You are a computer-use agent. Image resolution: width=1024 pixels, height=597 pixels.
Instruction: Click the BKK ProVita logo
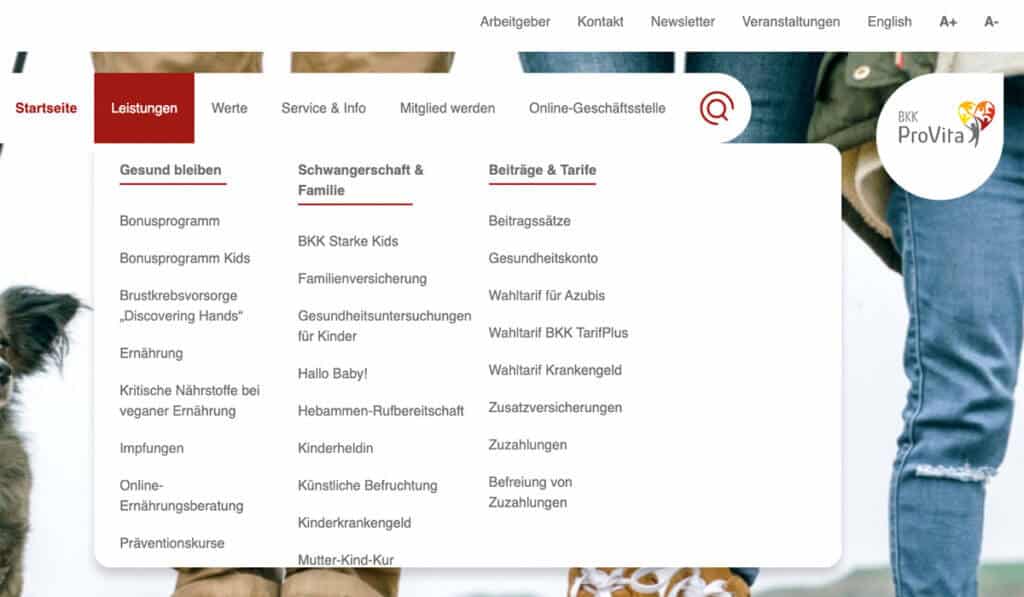pyautogui.click(x=940, y=128)
